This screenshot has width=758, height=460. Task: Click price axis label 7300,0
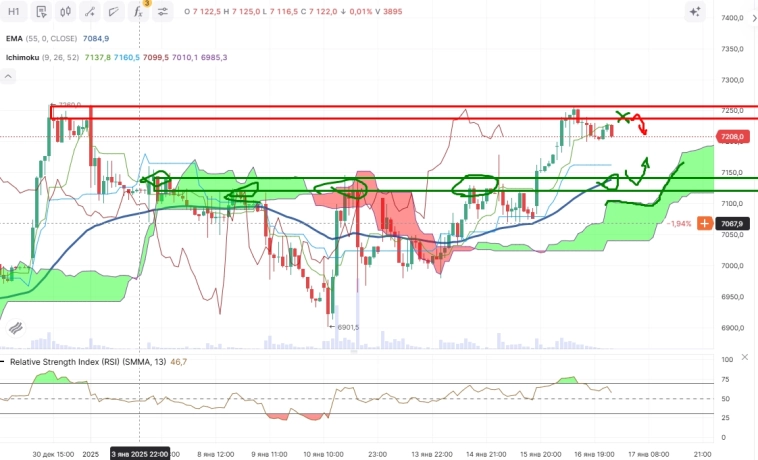point(732,80)
